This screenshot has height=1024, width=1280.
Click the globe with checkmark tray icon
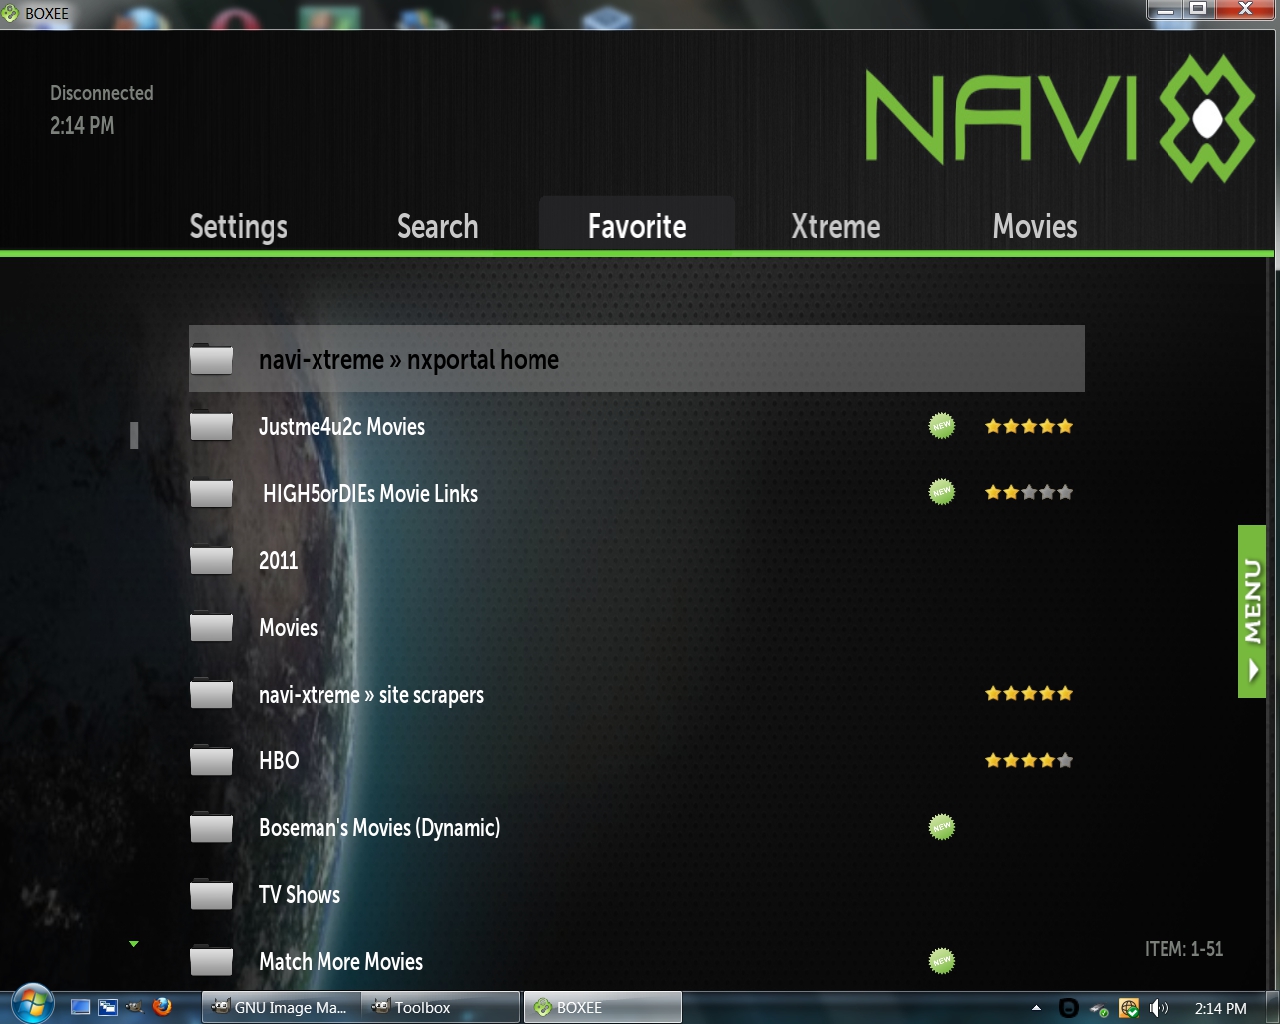pyautogui.click(x=1129, y=1008)
